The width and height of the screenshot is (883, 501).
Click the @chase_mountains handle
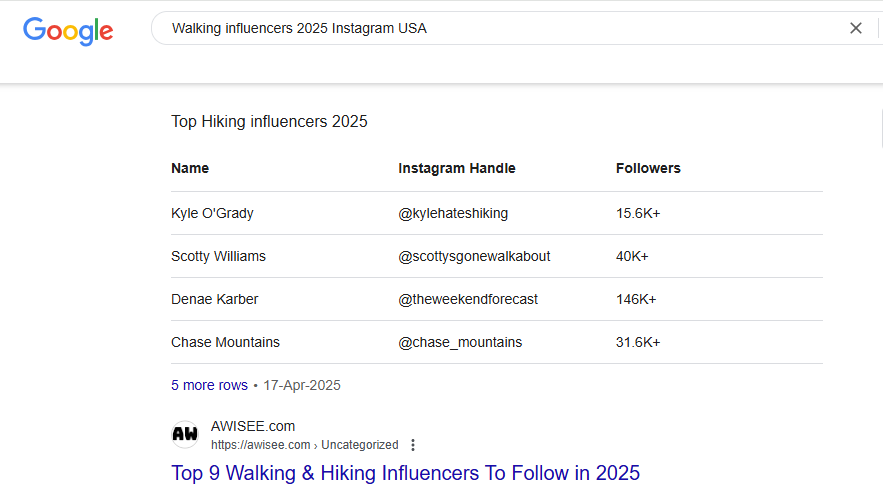pyautogui.click(x=460, y=342)
